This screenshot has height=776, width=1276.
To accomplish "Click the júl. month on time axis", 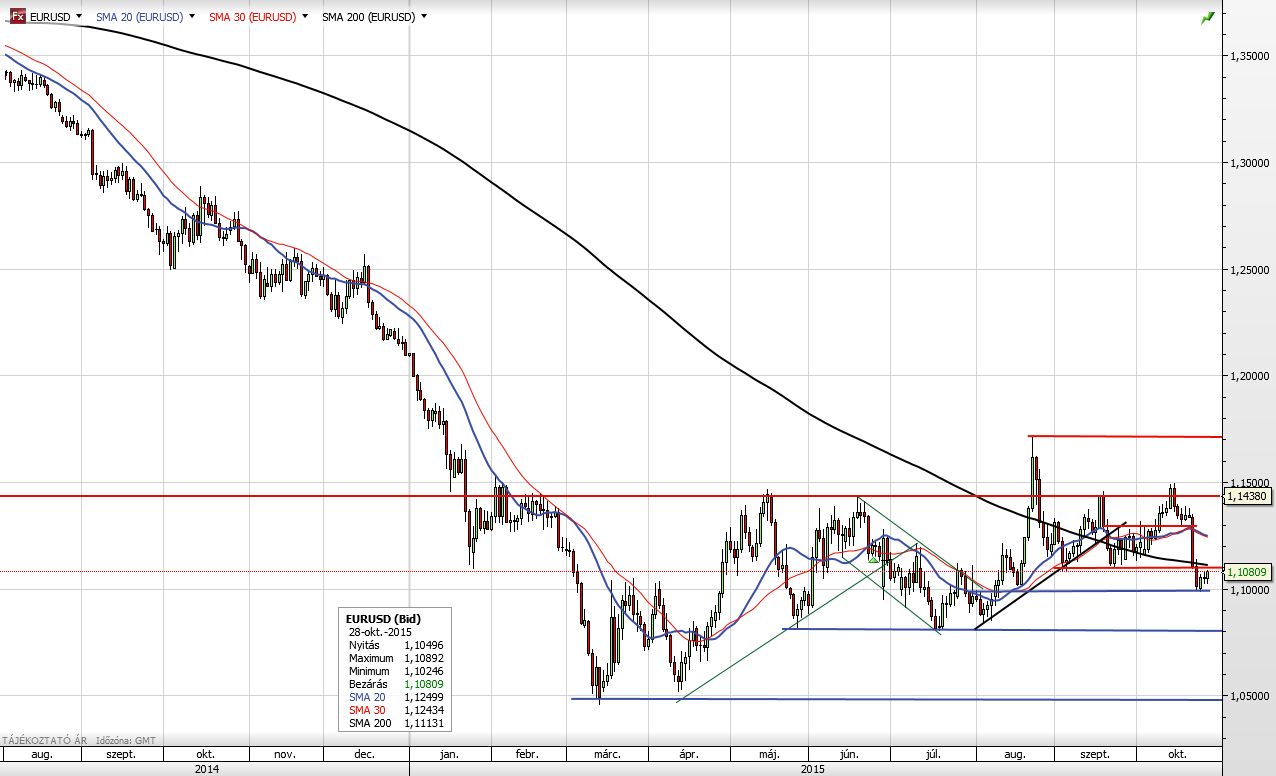I will 934,754.
